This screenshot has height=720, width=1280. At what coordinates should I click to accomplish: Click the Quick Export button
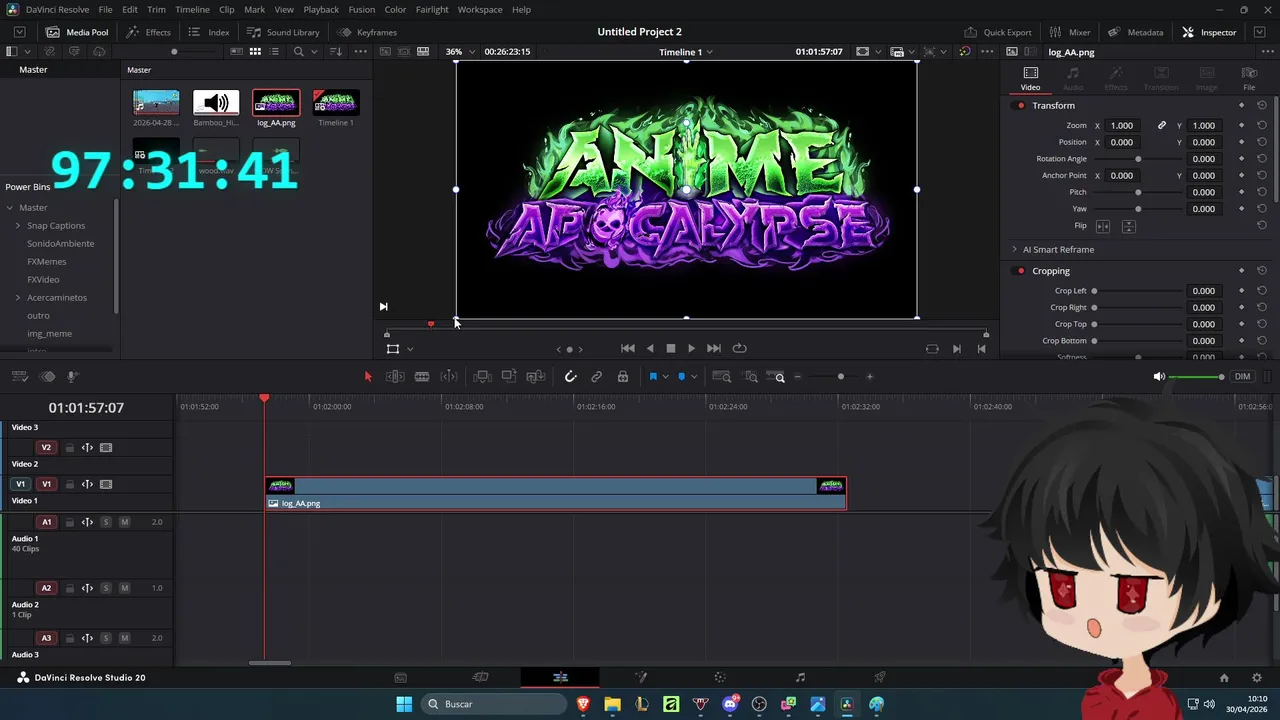998,32
